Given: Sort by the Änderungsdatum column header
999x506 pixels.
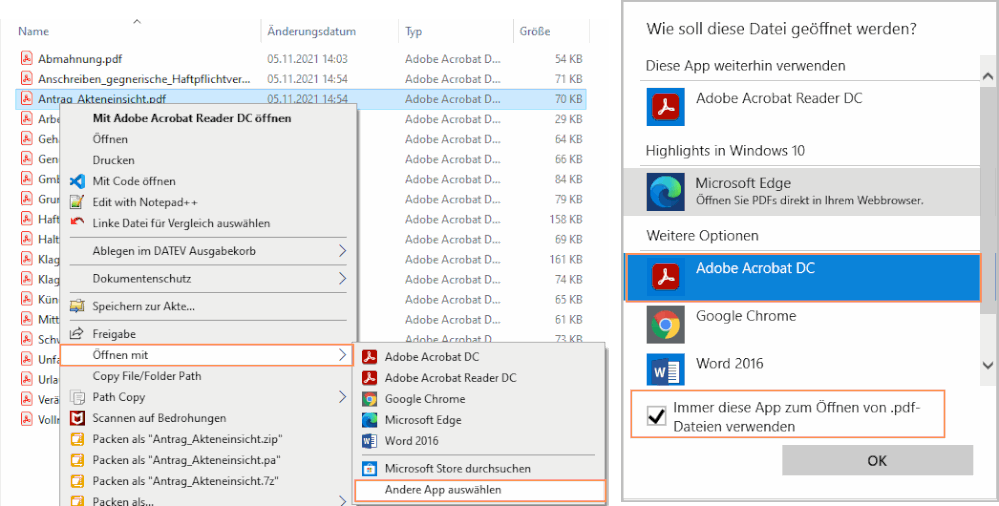Looking at the screenshot, I should coord(312,31).
